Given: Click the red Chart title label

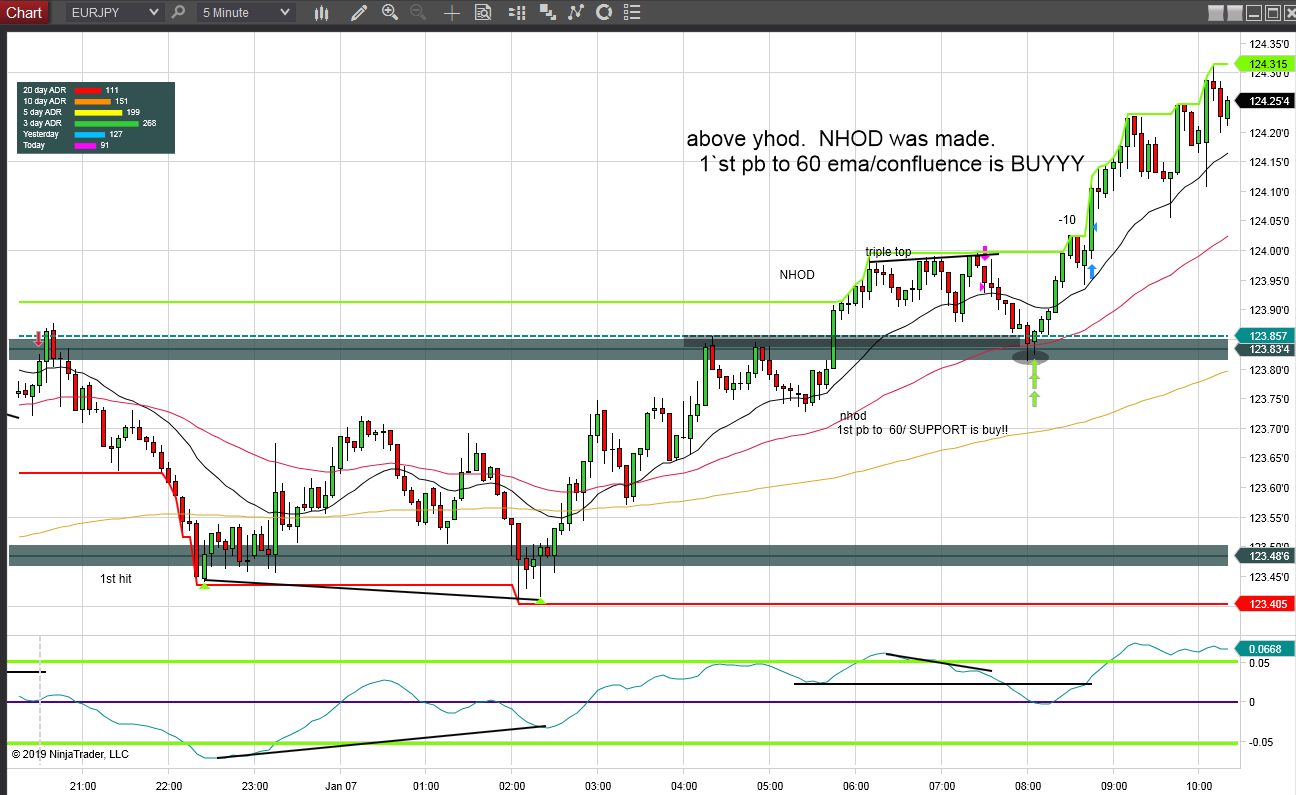Looking at the screenshot, I should click(x=25, y=13).
